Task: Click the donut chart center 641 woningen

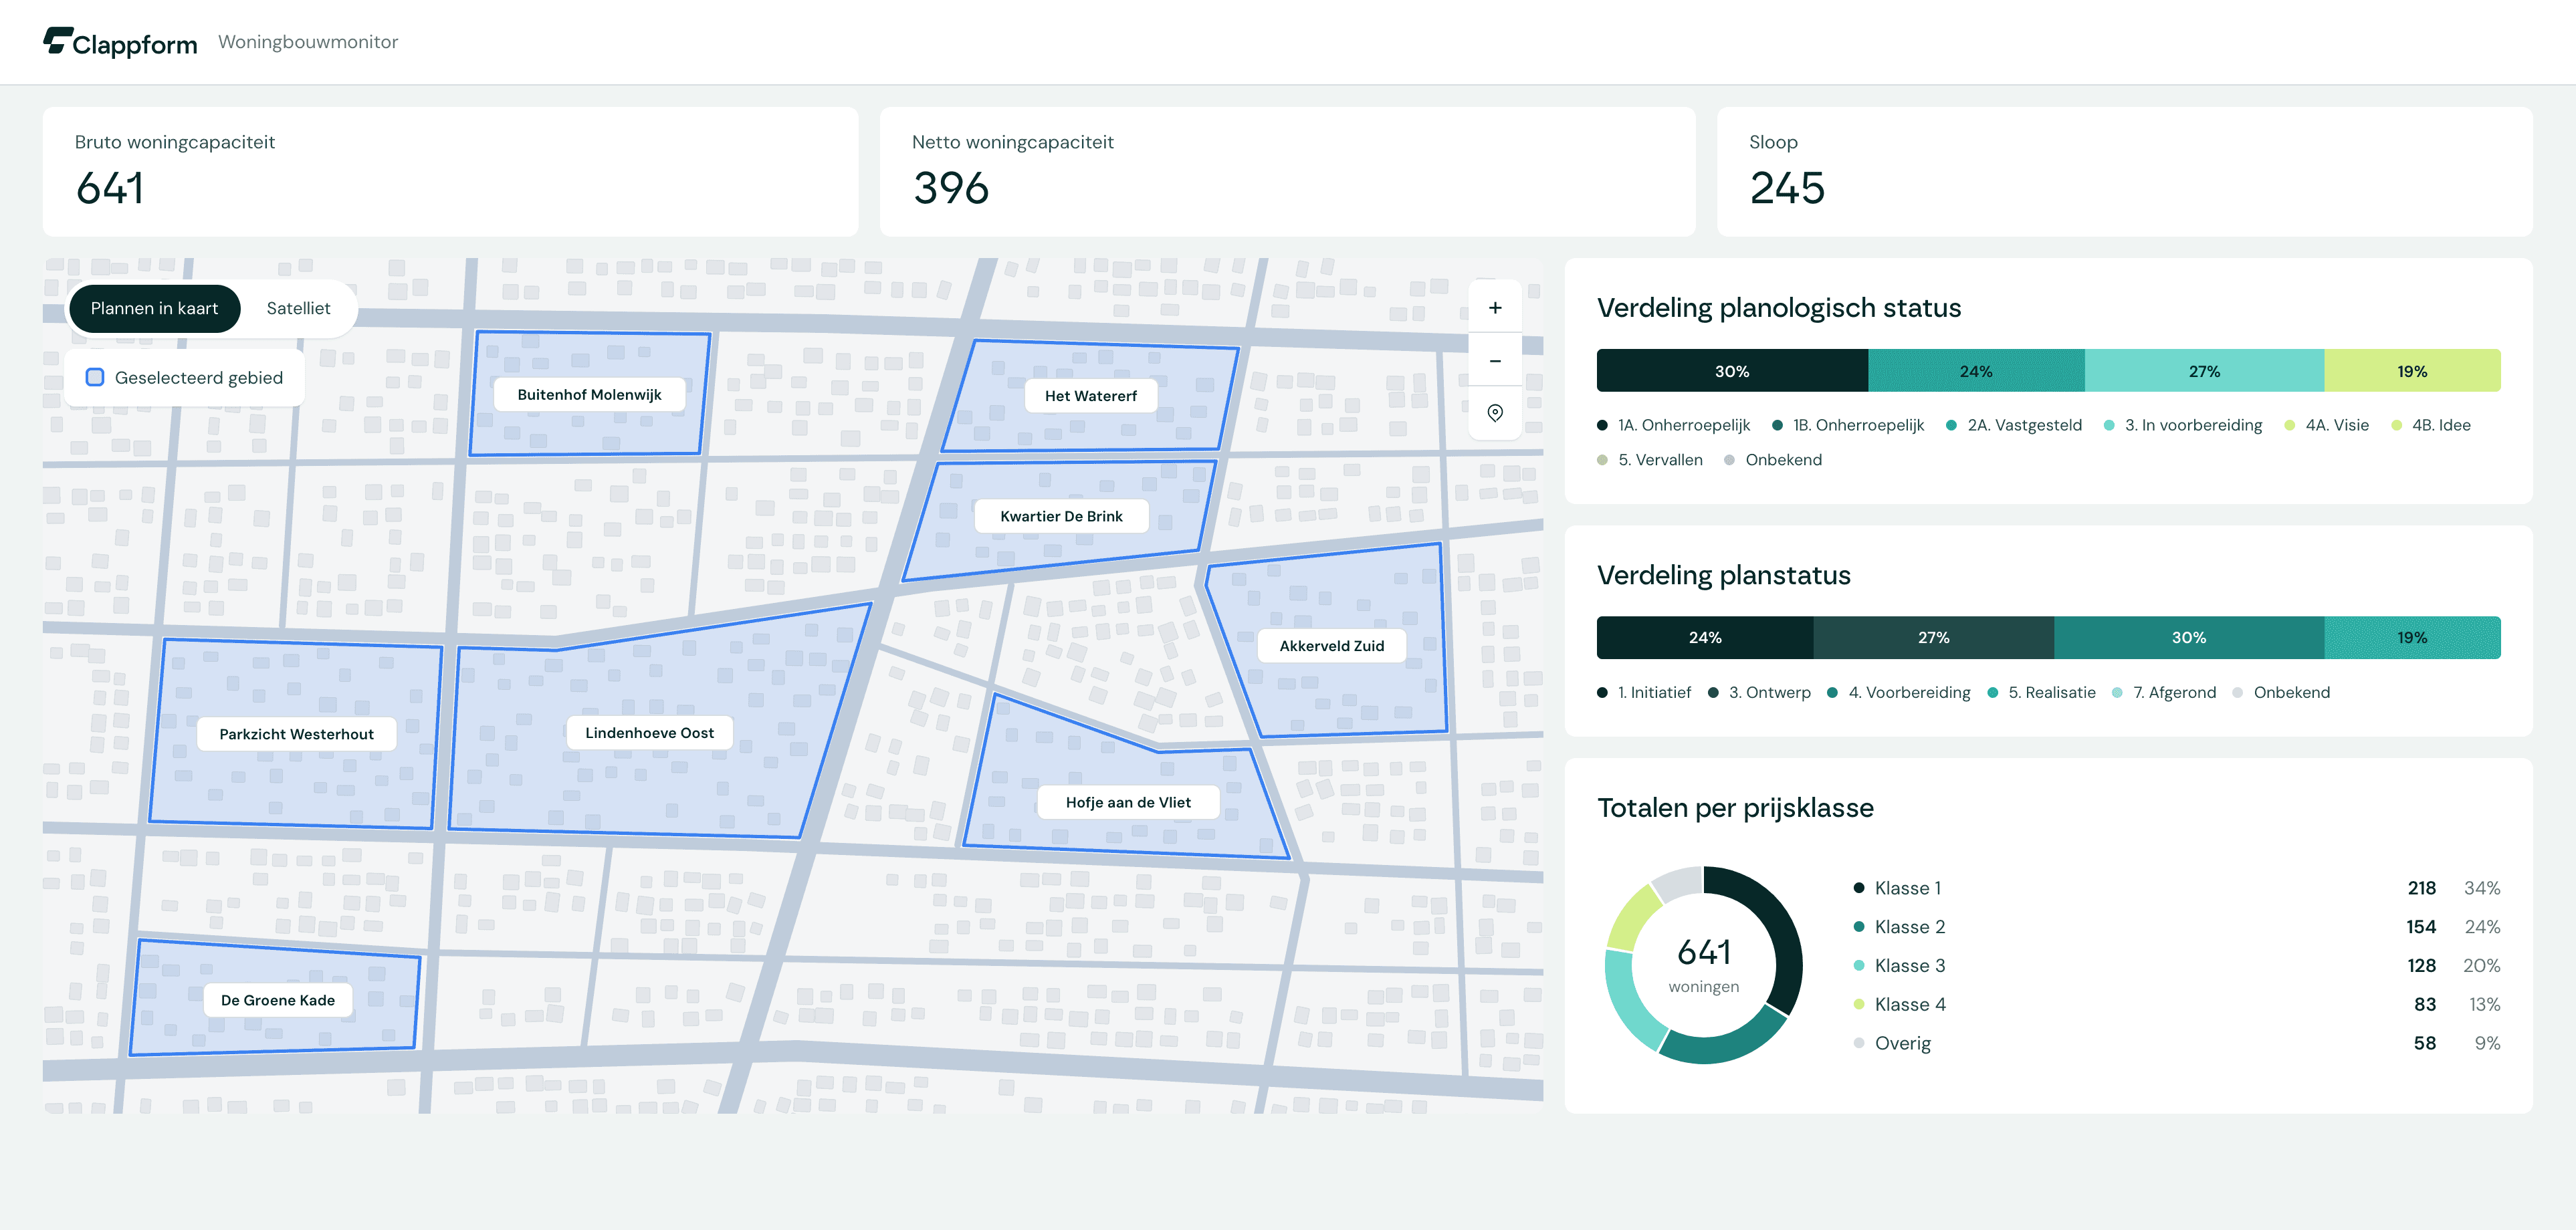Action: (x=1703, y=964)
